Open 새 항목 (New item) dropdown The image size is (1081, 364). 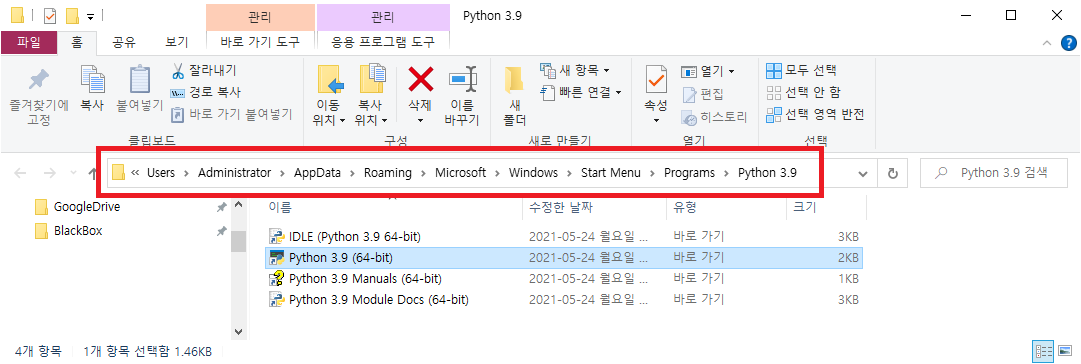coord(575,70)
